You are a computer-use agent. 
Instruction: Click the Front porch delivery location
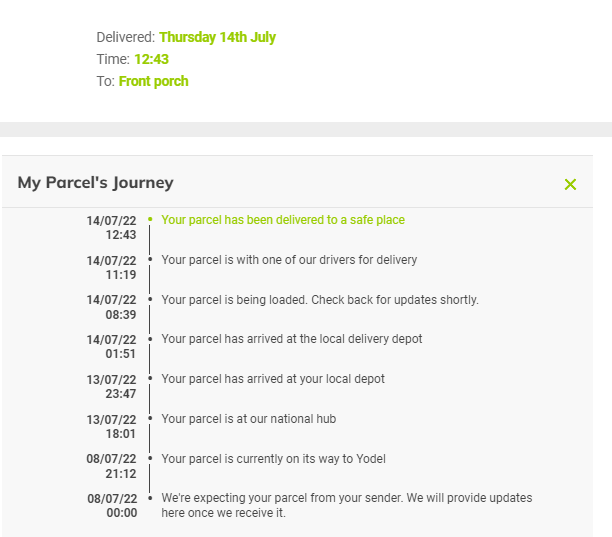click(x=153, y=81)
